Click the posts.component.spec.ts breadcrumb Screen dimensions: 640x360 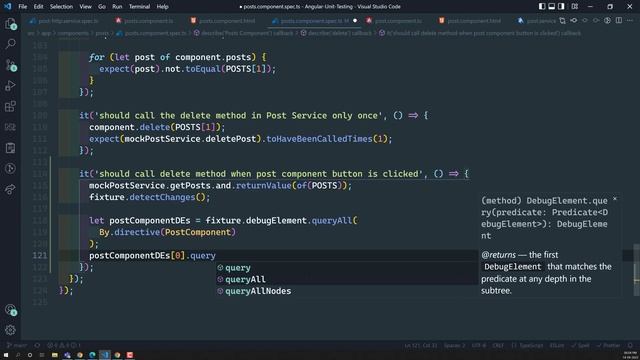point(151,33)
